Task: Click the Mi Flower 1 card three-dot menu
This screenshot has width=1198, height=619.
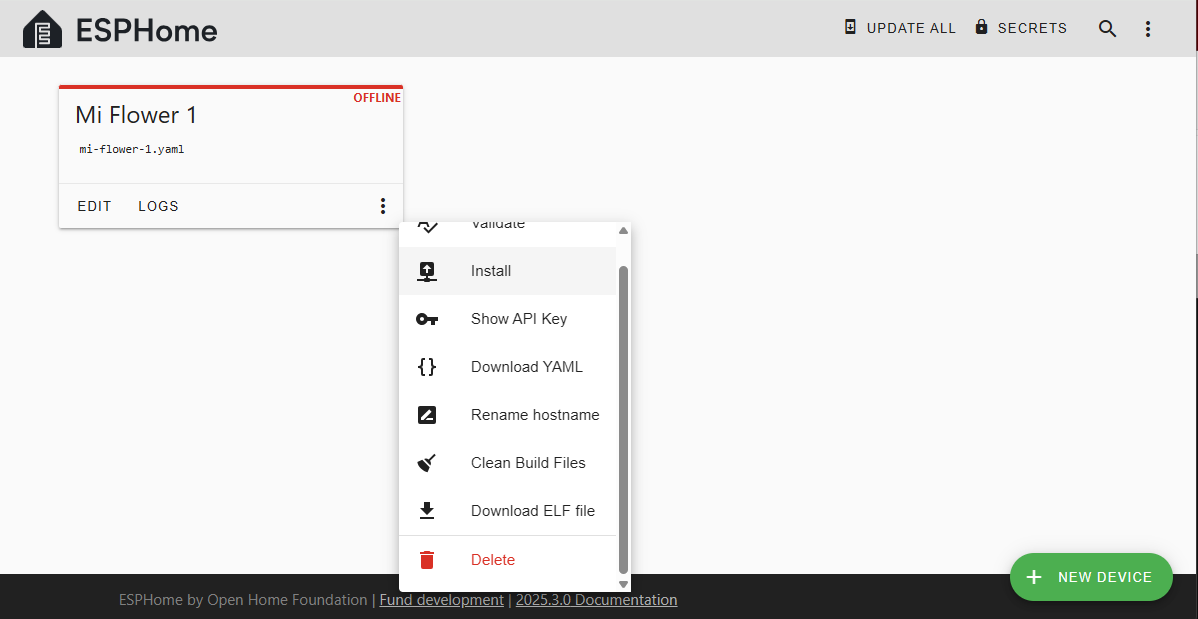Action: pyautogui.click(x=383, y=206)
